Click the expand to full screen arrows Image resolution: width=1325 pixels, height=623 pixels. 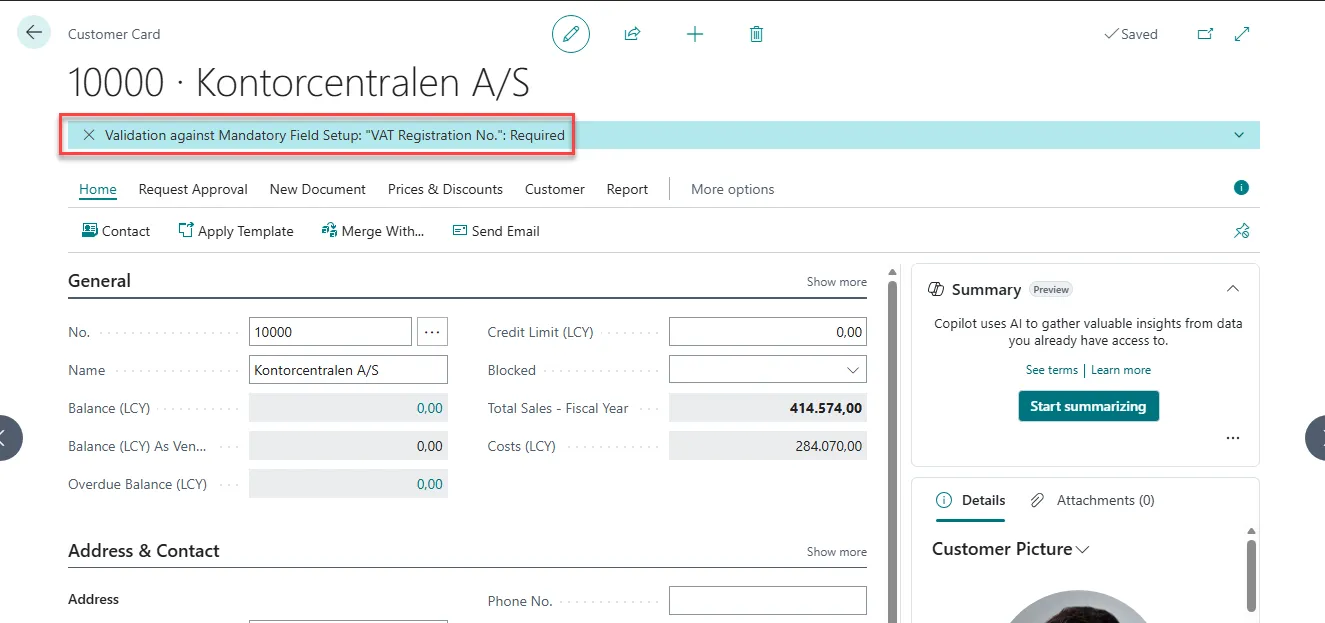1242,34
